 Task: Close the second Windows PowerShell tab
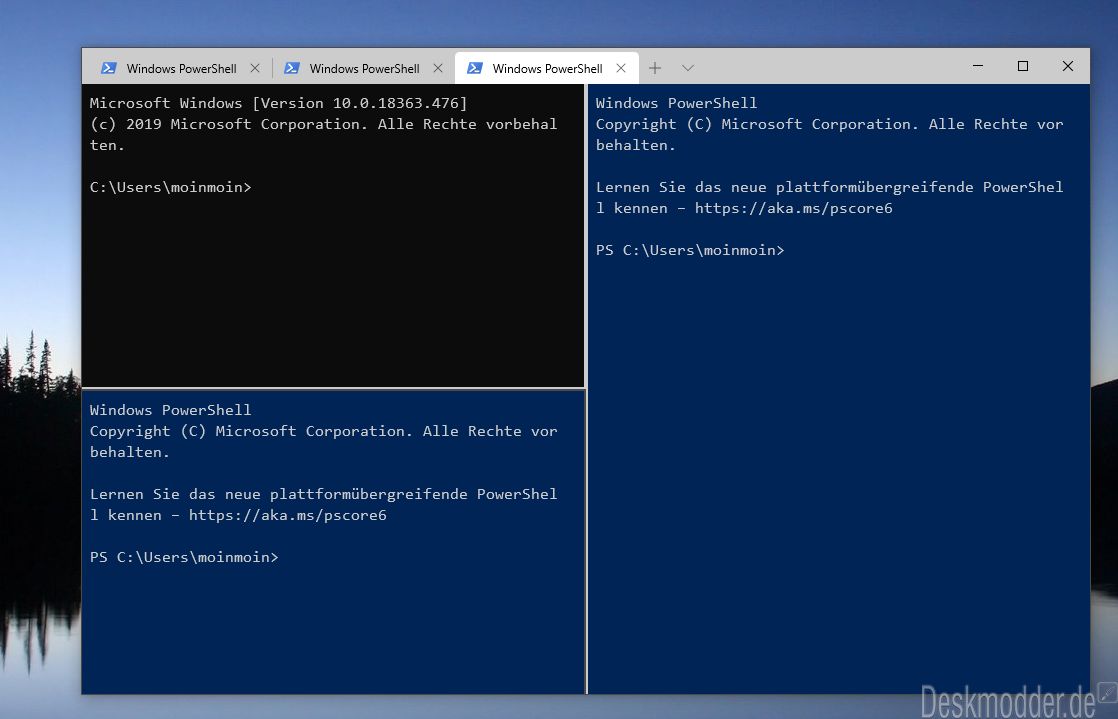(438, 68)
